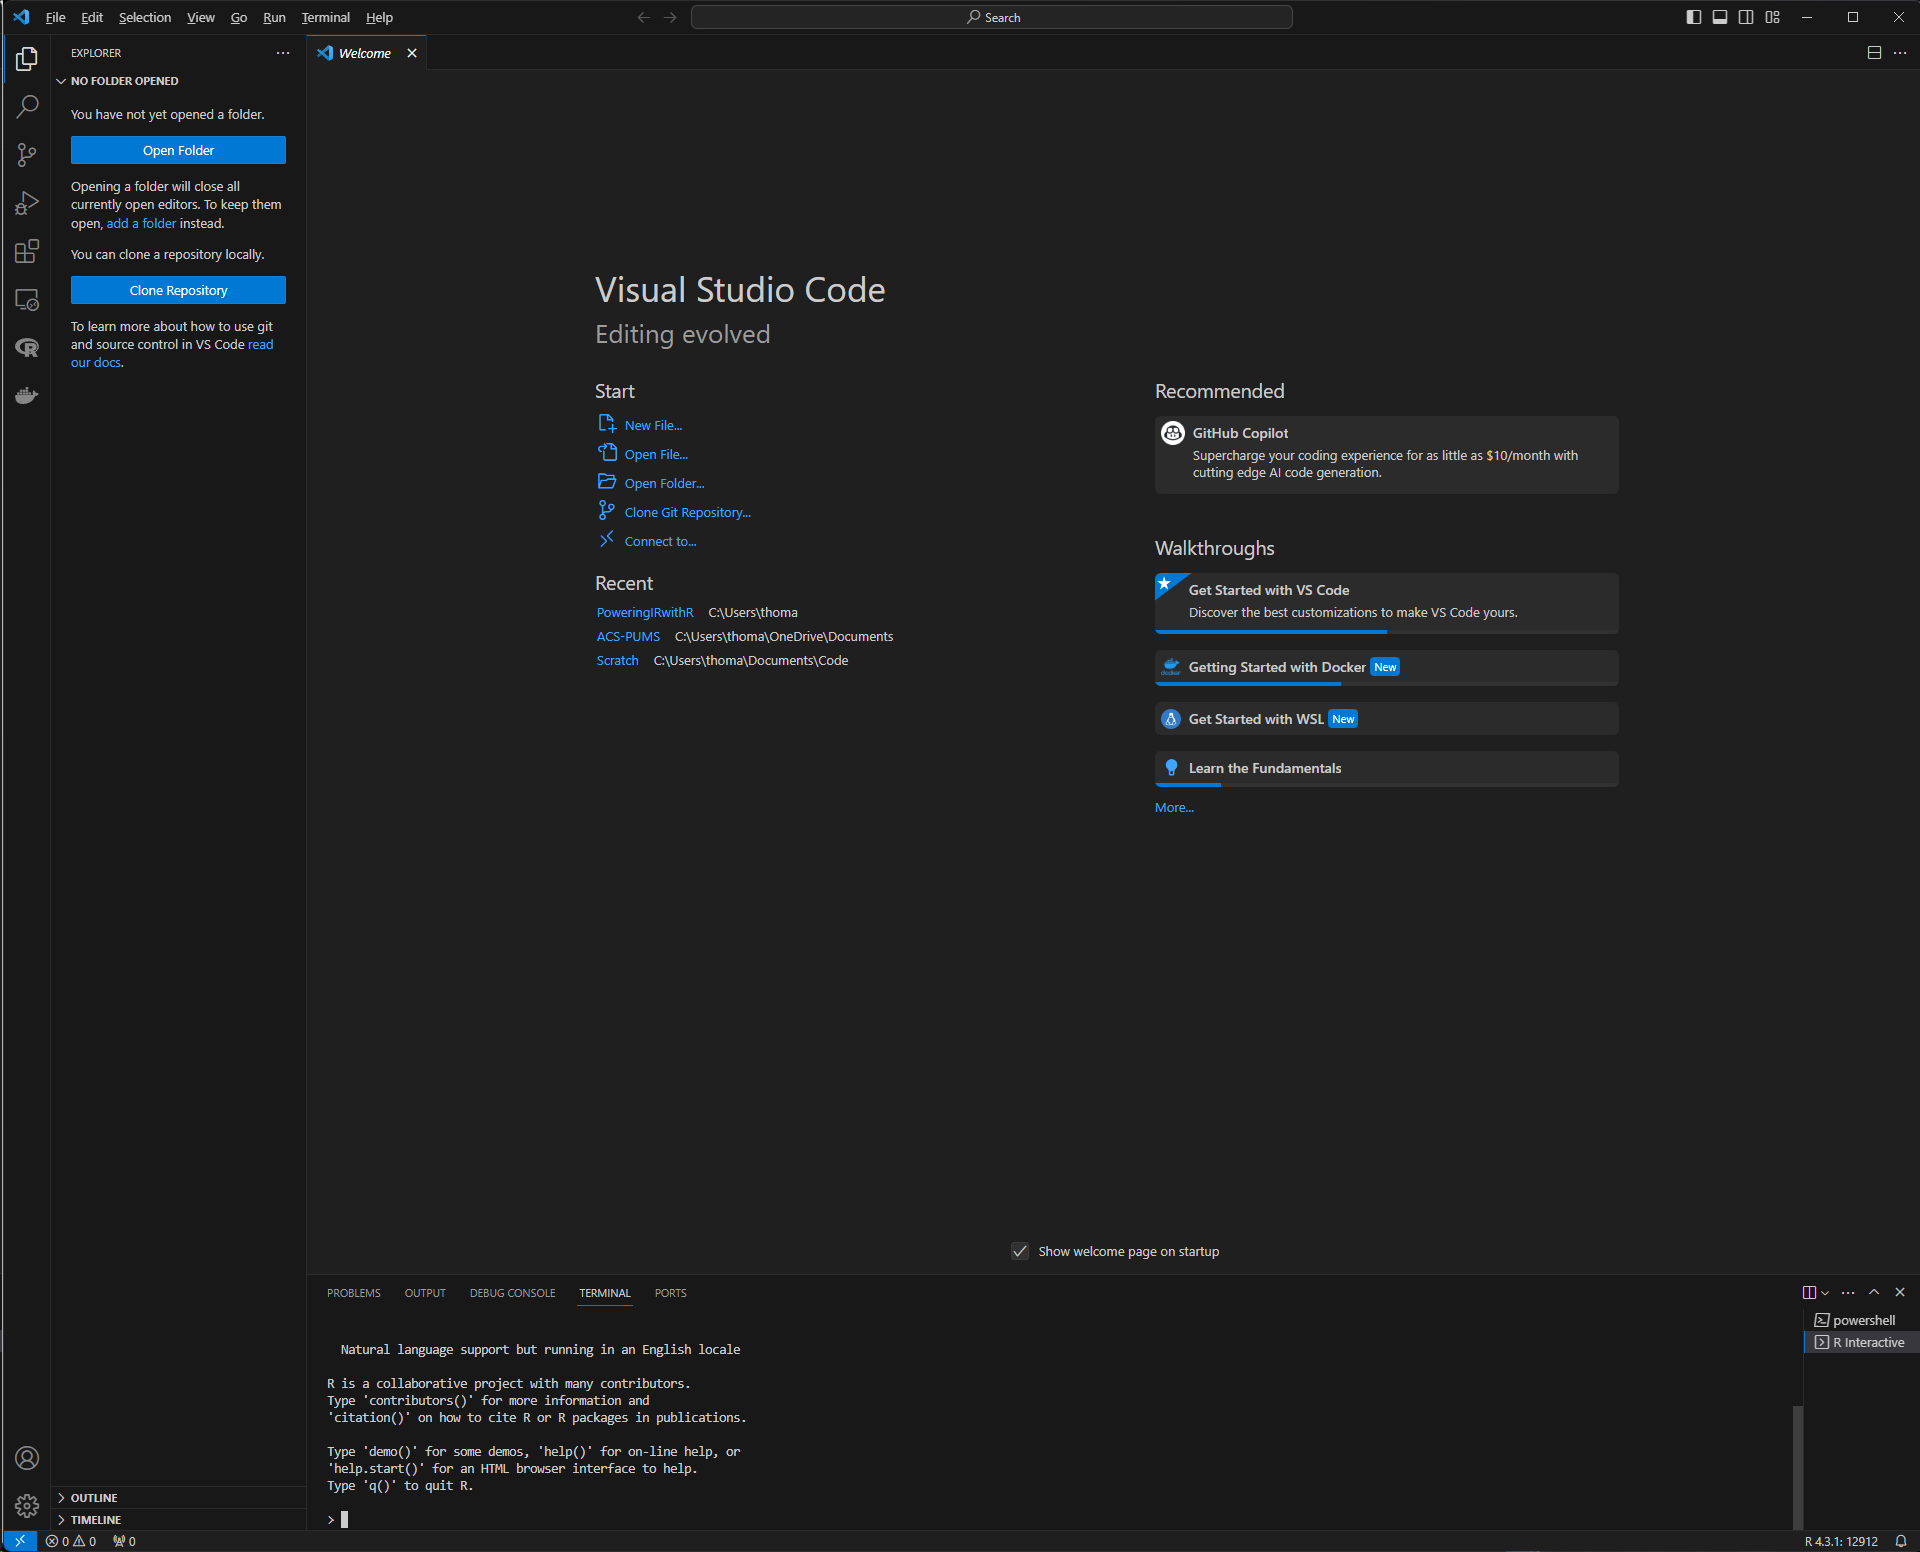Screen dimensions: 1920x1552
Task: Click the VS Code logo in title bar
Action: click(x=21, y=17)
